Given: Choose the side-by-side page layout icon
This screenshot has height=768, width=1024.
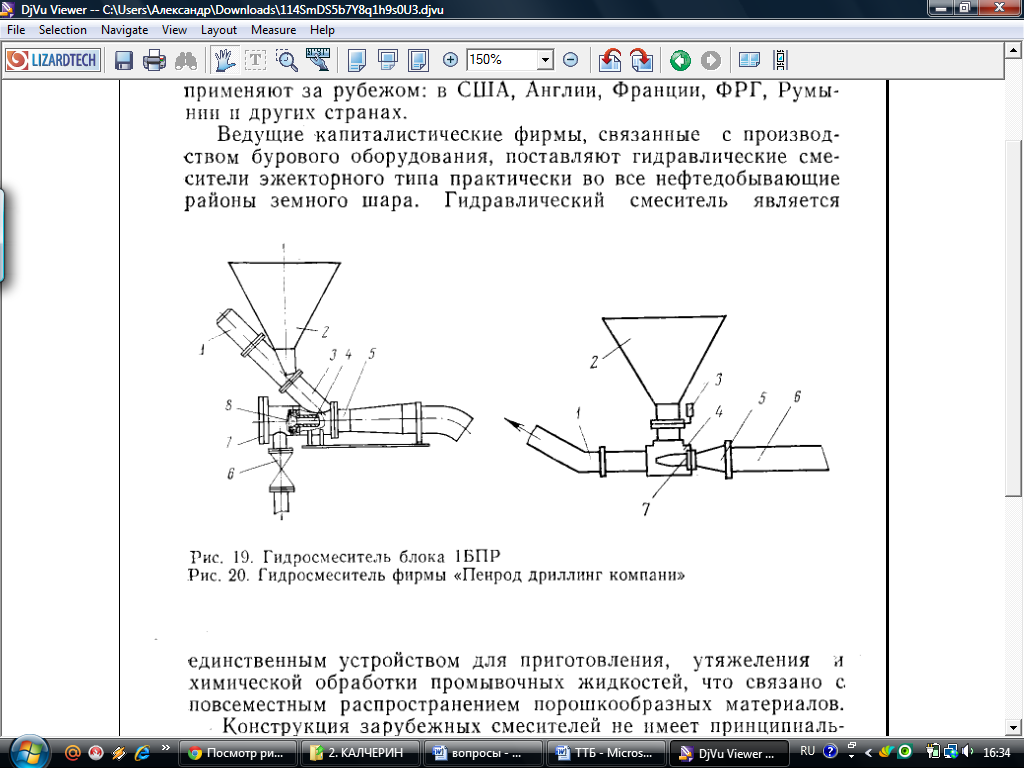Looking at the screenshot, I should [418, 61].
